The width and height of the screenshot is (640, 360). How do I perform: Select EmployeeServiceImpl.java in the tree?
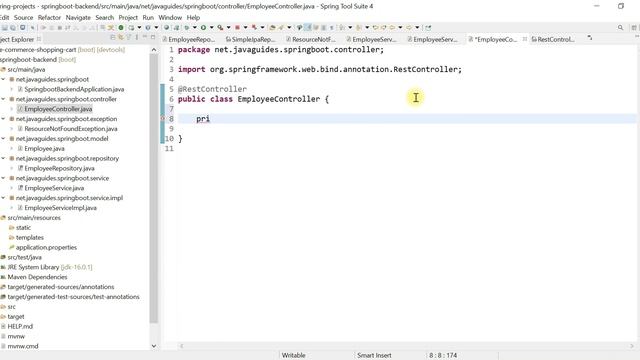(x=60, y=208)
